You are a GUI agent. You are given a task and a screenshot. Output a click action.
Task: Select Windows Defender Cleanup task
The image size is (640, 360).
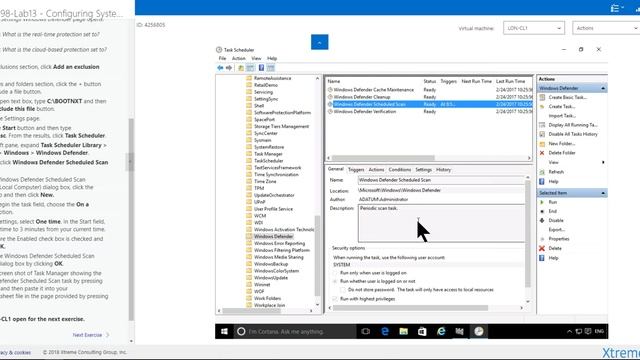click(x=362, y=97)
